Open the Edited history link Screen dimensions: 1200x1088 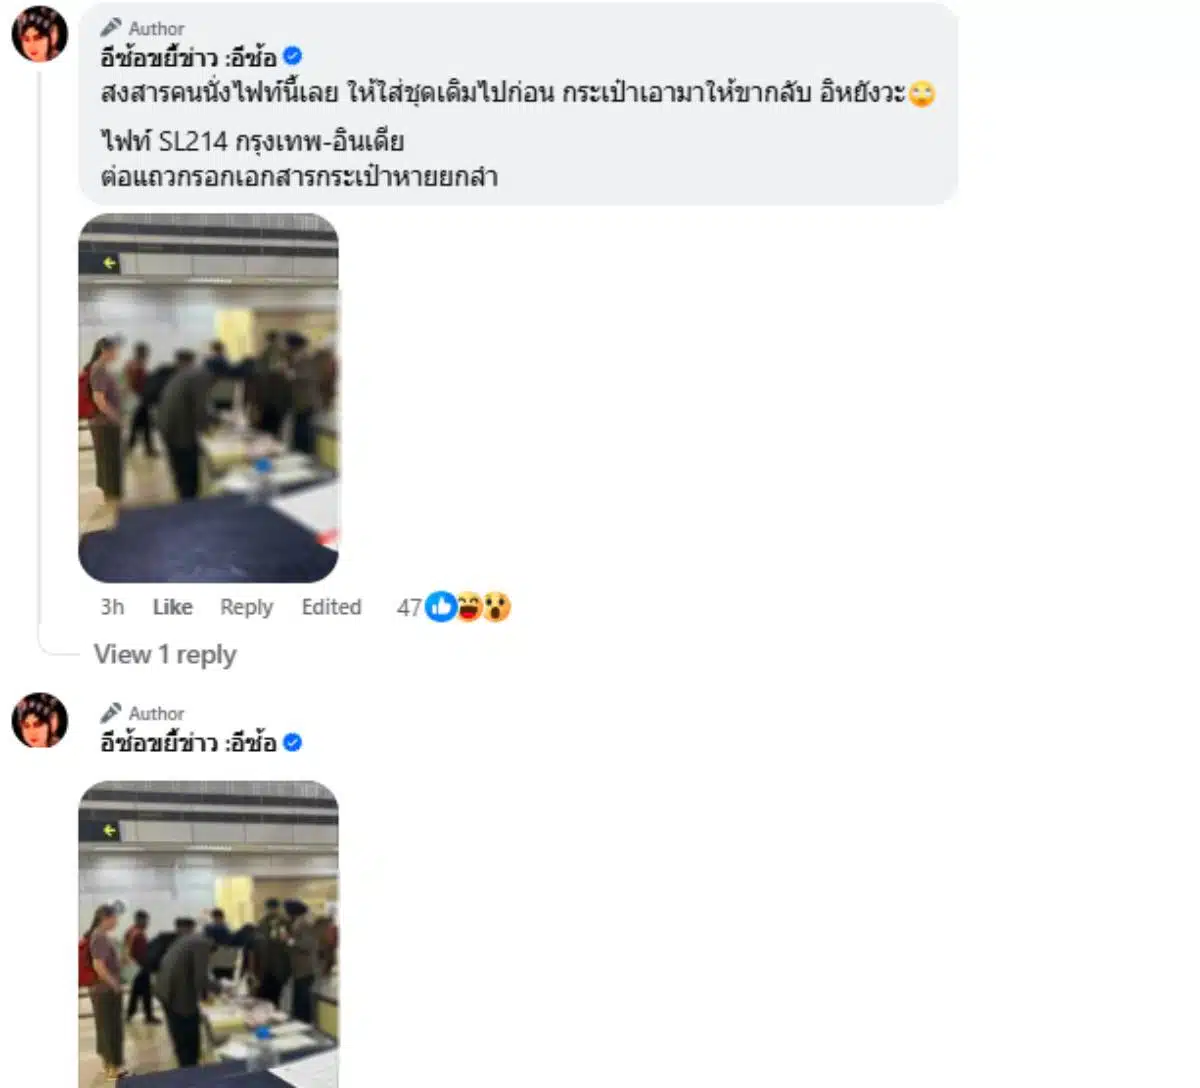coord(331,607)
